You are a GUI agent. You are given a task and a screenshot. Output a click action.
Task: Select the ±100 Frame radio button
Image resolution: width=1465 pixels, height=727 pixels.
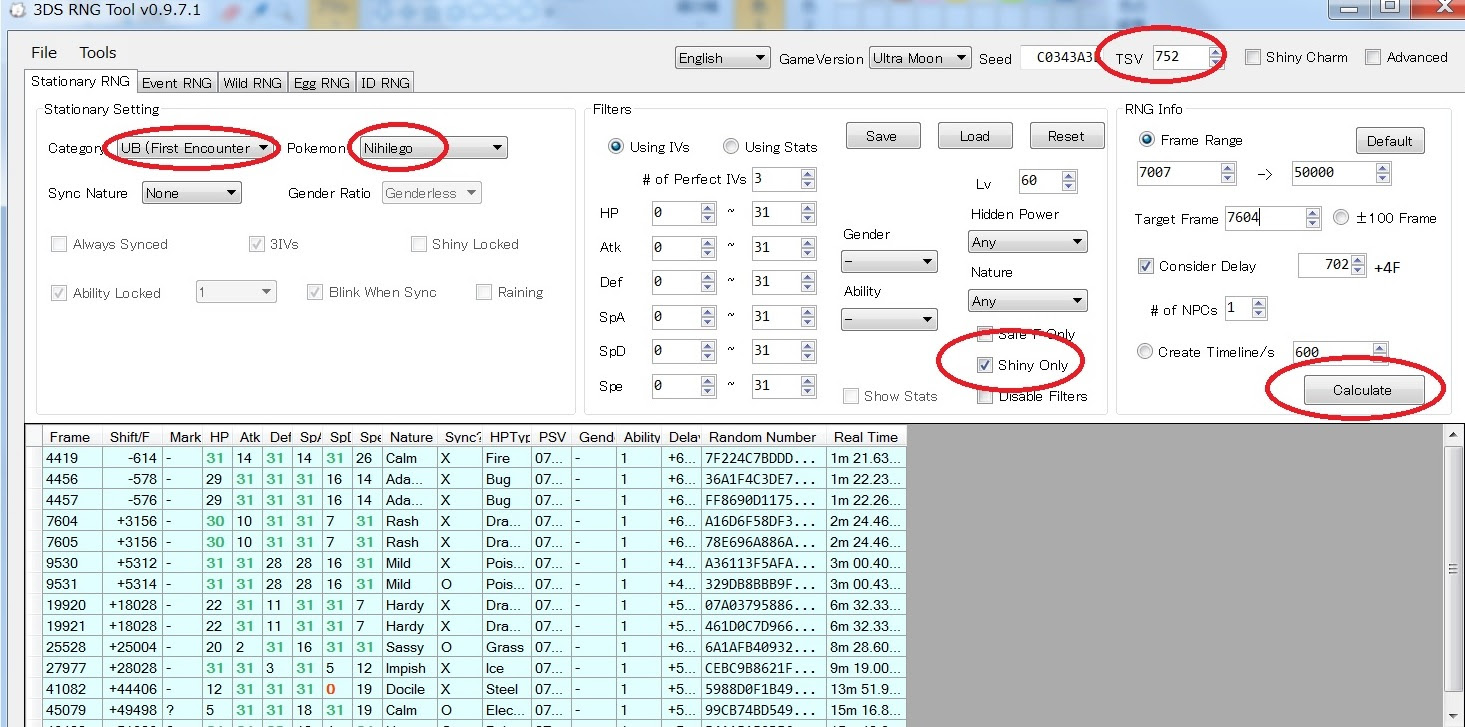1341,217
